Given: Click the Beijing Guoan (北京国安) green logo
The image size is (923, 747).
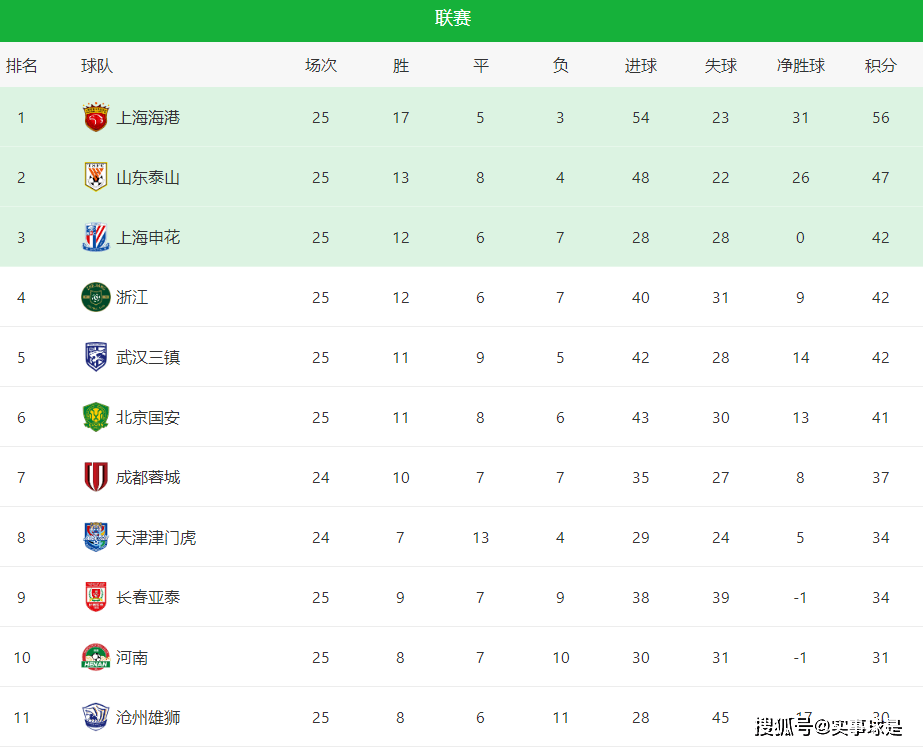Looking at the screenshot, I should 95,417.
